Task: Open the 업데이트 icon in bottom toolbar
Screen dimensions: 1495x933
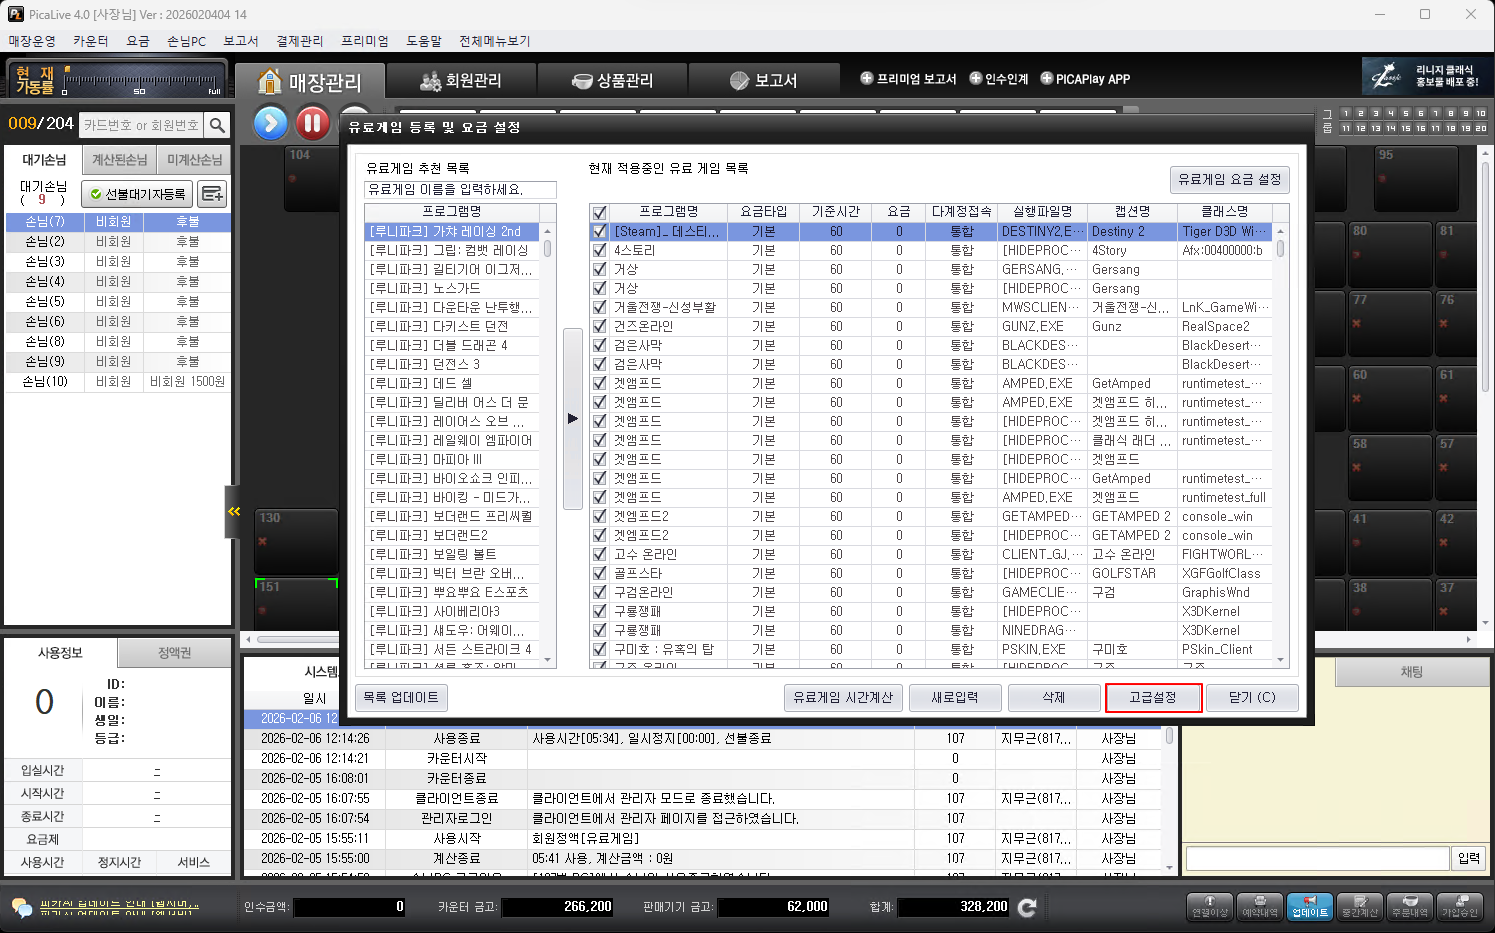Action: coord(1310,906)
